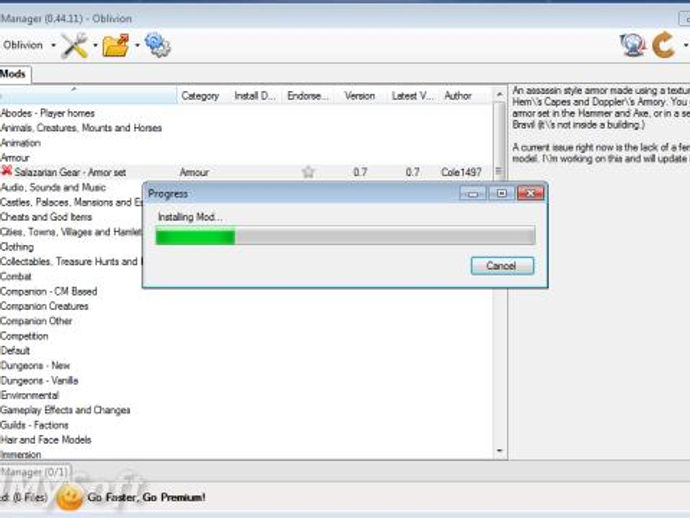Click the Download Manager (0/1) tab
Screen dimensions: 690x518
(x=35, y=472)
